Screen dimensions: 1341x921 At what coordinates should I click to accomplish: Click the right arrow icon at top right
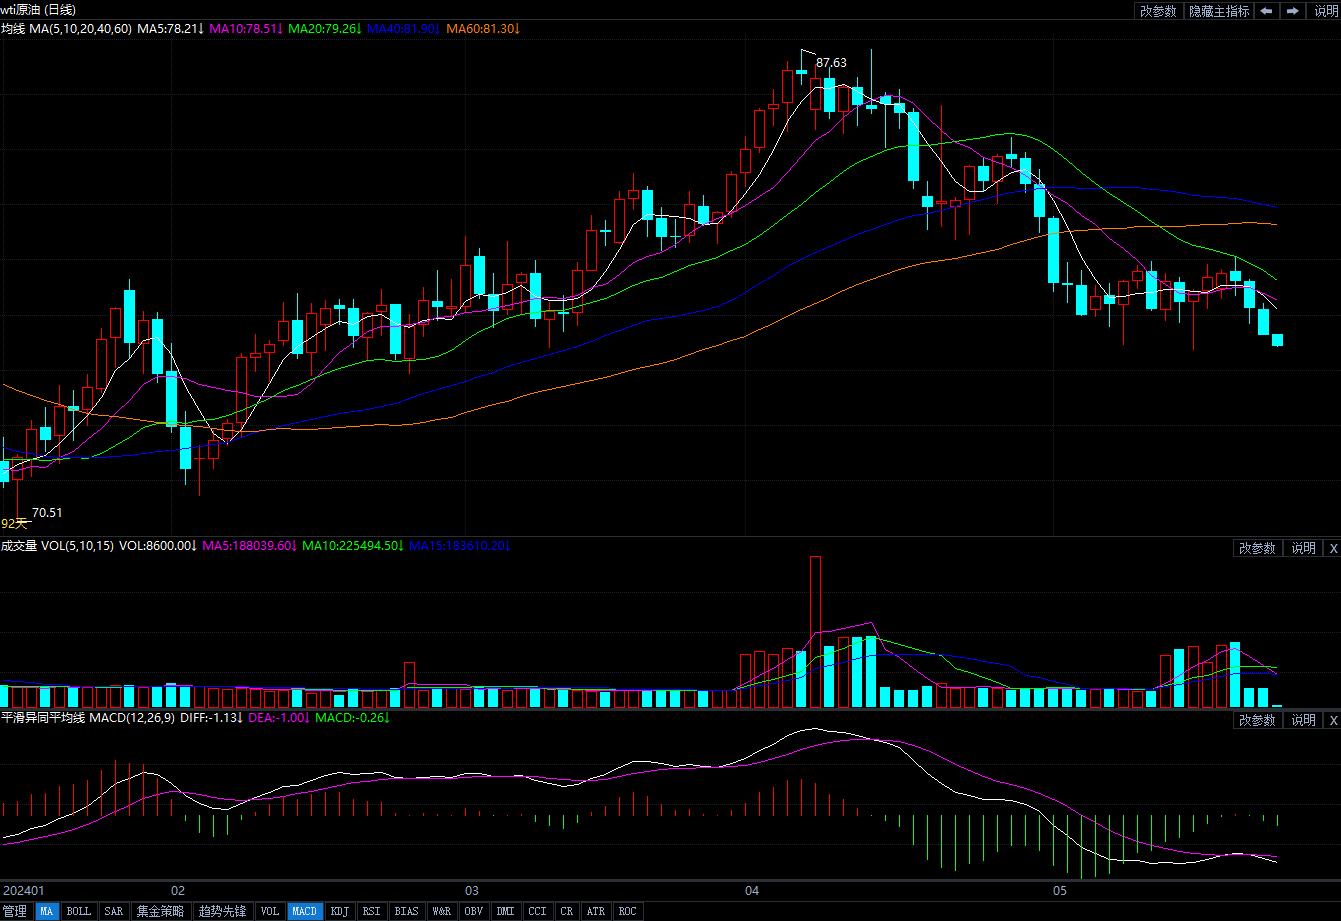[x=1293, y=11]
